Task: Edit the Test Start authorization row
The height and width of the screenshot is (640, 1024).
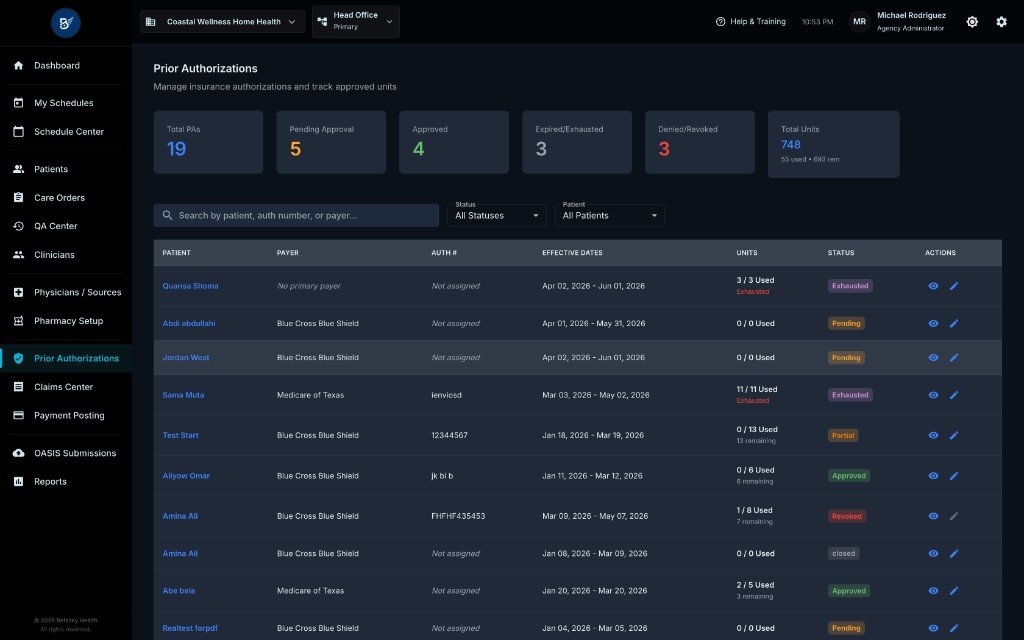Action: click(953, 435)
